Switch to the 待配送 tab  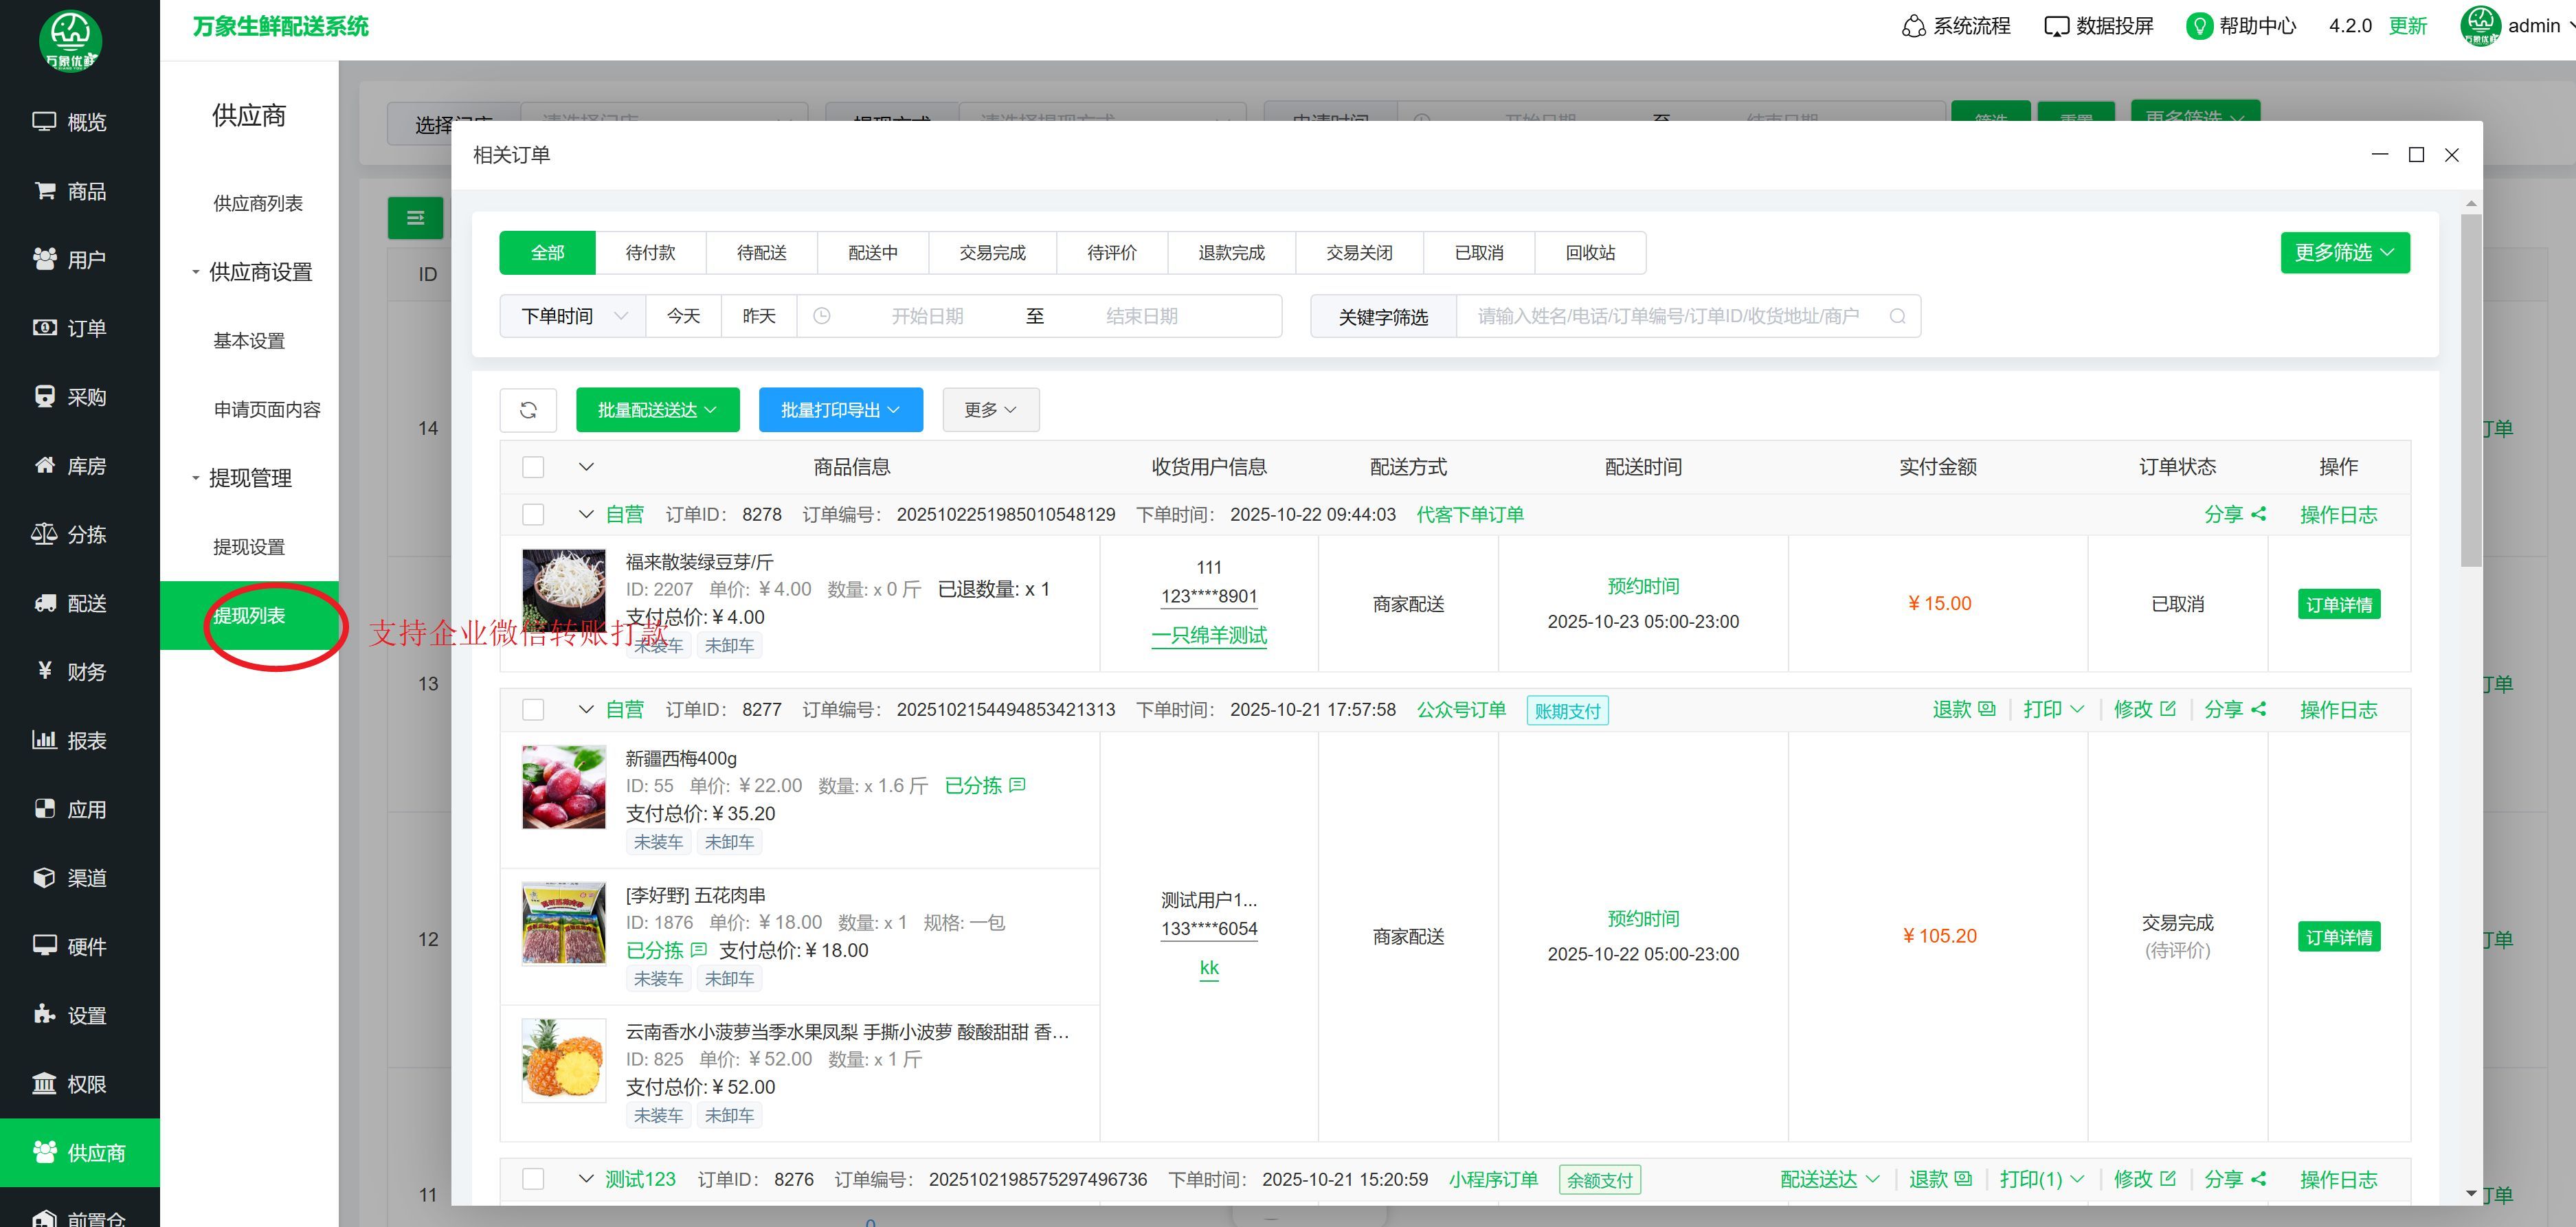[761, 253]
